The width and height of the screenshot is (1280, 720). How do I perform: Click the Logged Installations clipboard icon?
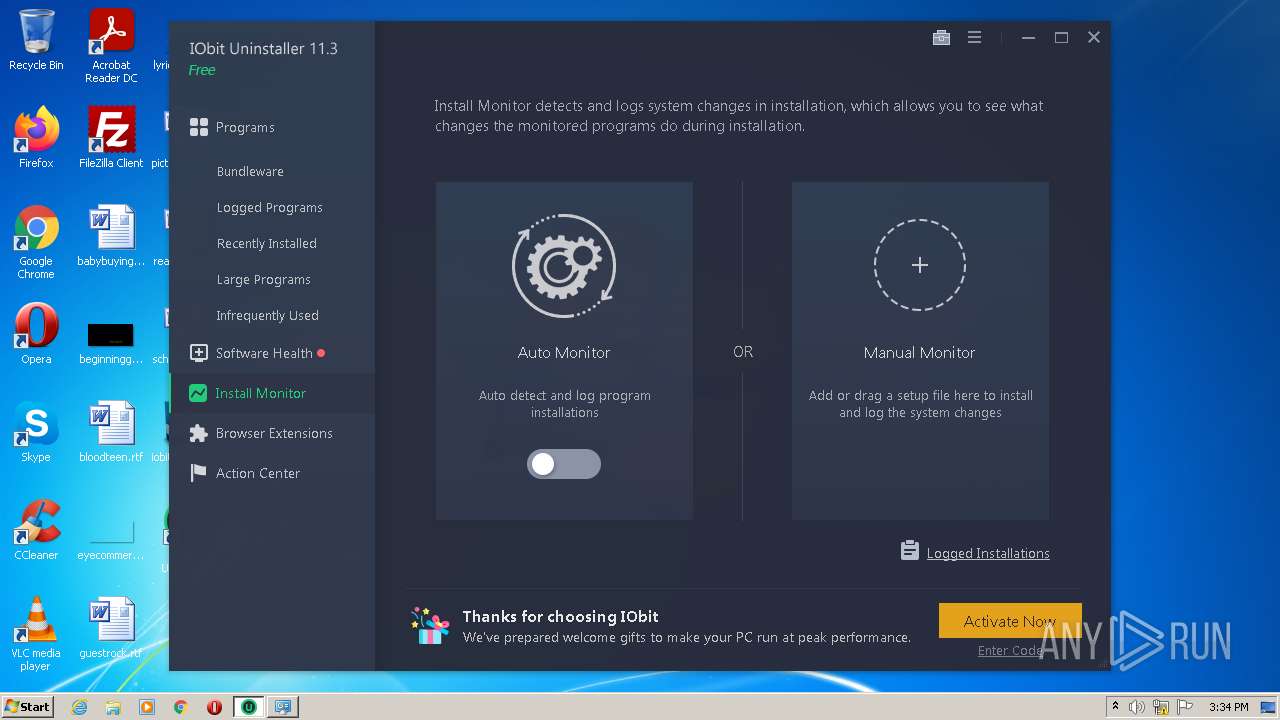[910, 551]
